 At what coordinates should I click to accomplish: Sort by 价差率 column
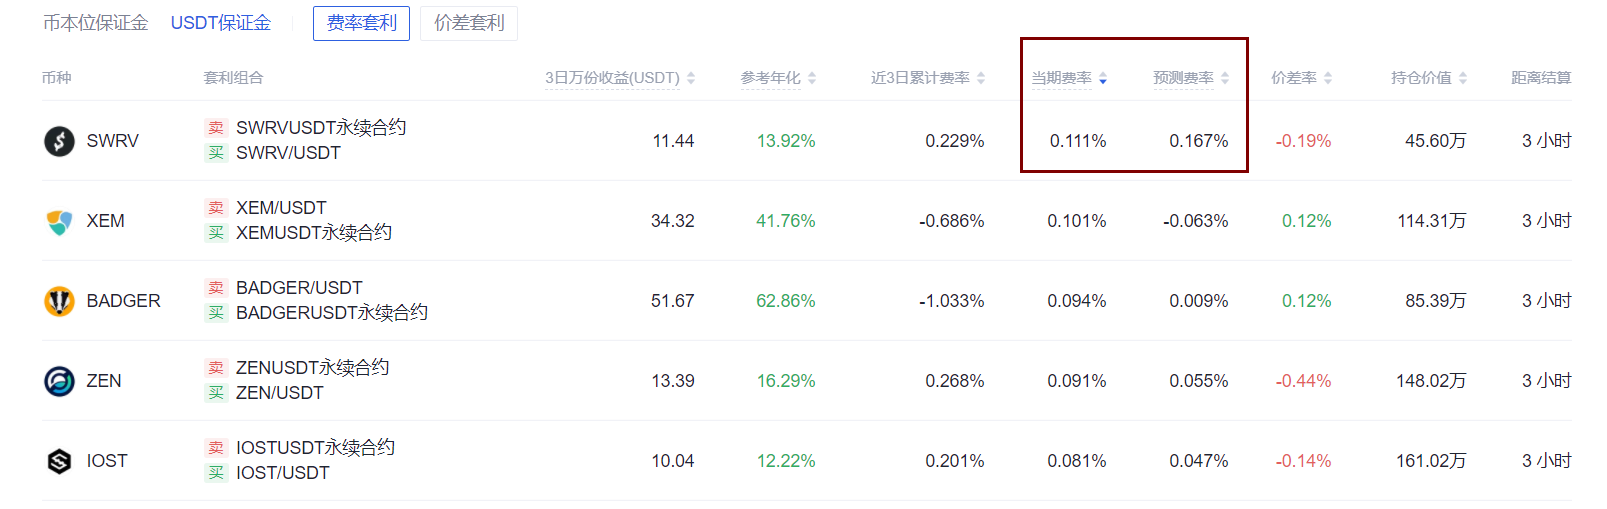coord(1301,78)
